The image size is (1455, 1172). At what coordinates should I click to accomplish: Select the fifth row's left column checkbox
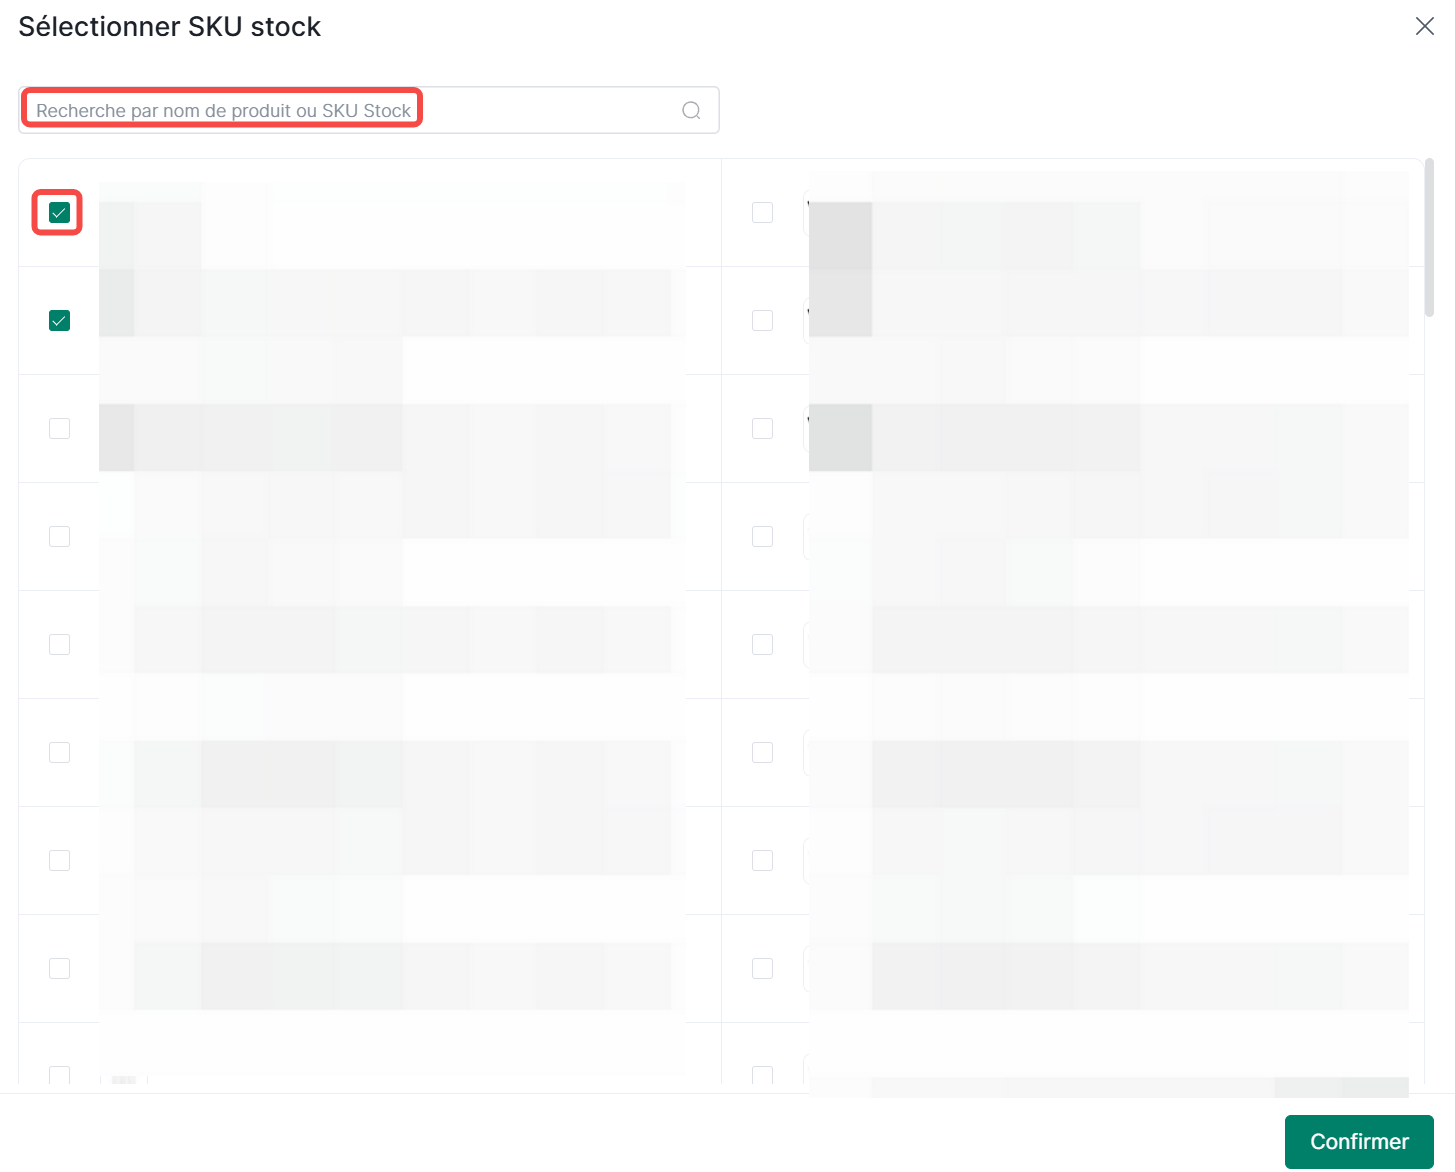click(x=60, y=645)
